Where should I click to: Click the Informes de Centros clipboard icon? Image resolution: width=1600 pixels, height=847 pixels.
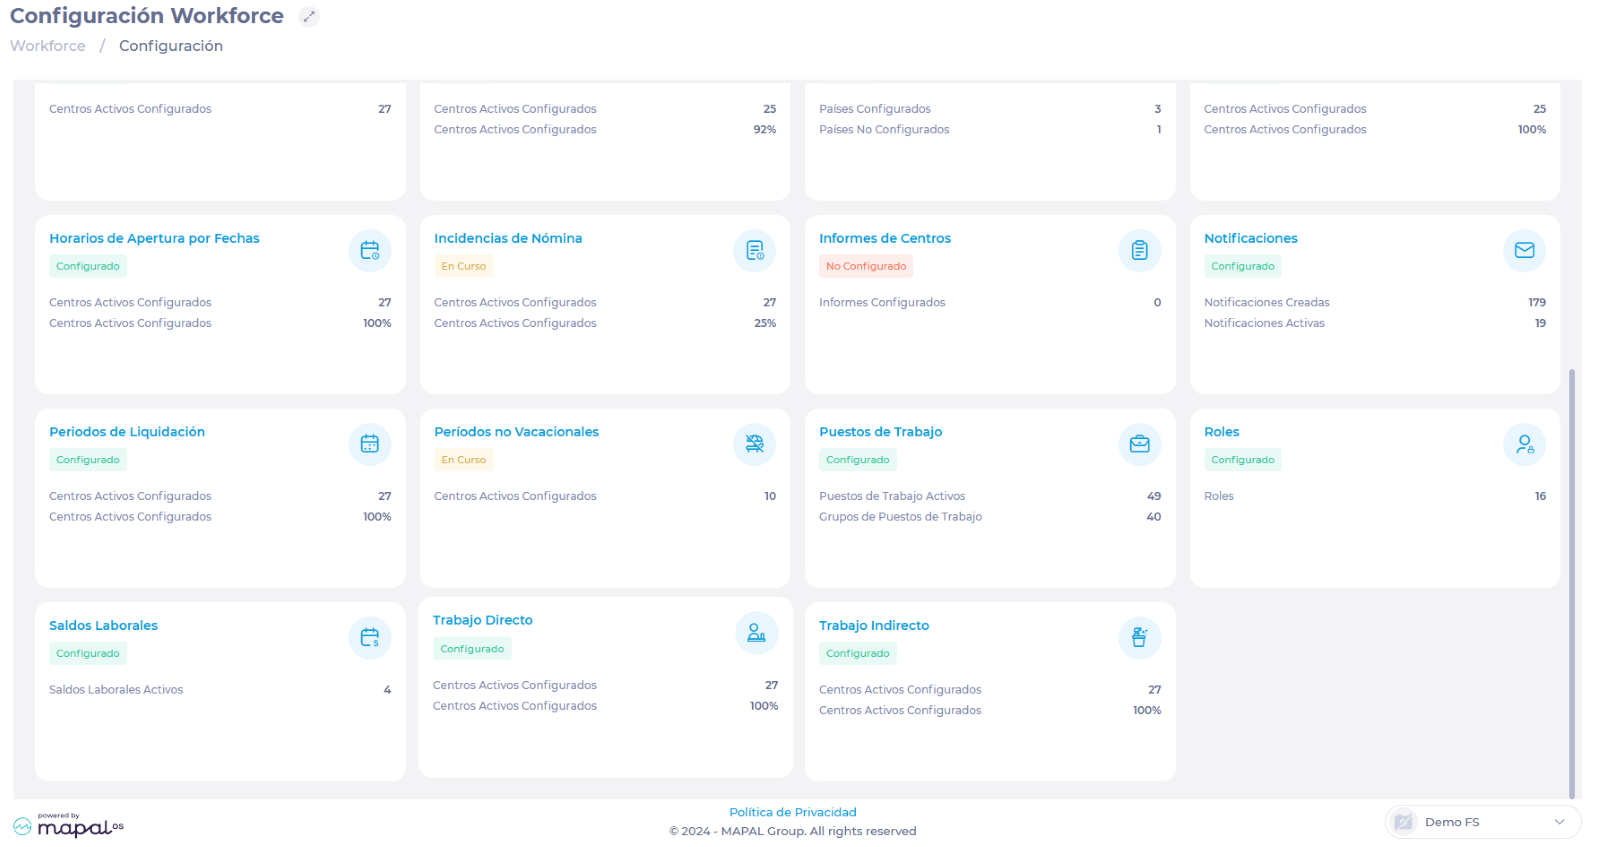point(1139,250)
